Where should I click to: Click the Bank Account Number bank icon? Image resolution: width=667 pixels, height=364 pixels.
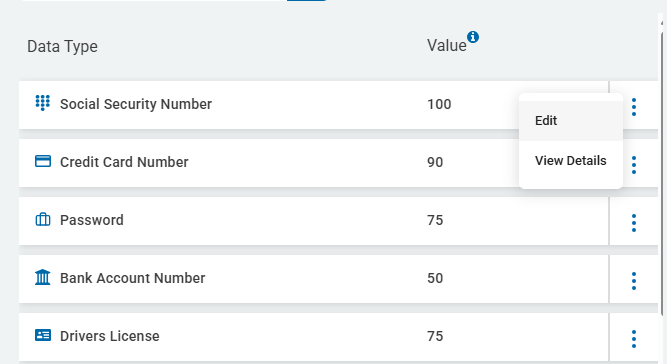pyautogui.click(x=43, y=277)
